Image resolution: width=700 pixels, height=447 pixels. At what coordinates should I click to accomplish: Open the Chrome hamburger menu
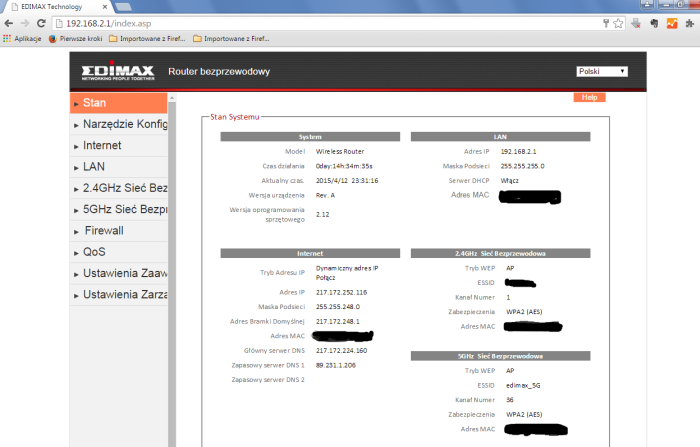pyautogui.click(x=690, y=22)
